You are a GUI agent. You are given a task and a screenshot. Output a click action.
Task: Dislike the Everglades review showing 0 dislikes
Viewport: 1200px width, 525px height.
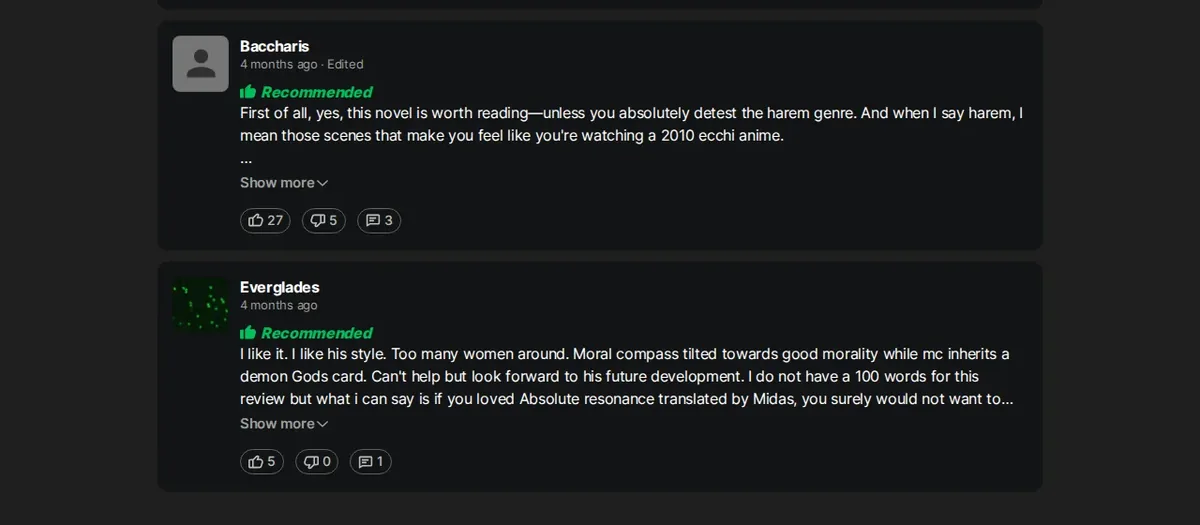317,461
